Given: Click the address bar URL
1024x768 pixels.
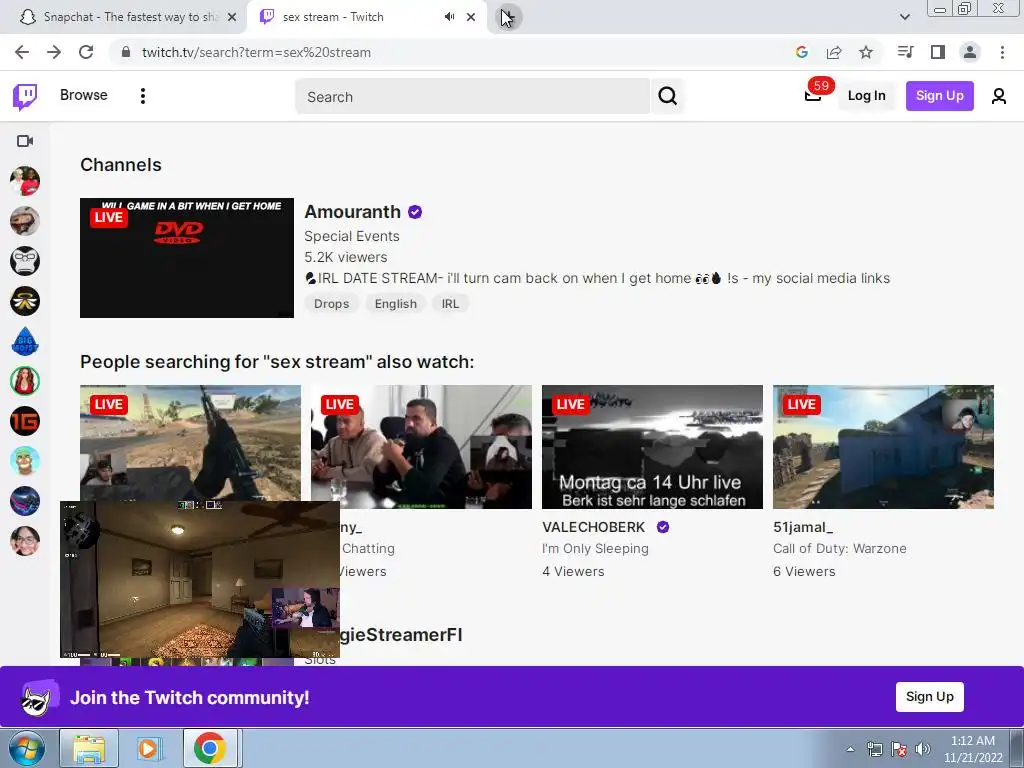Looking at the screenshot, I should (x=256, y=52).
